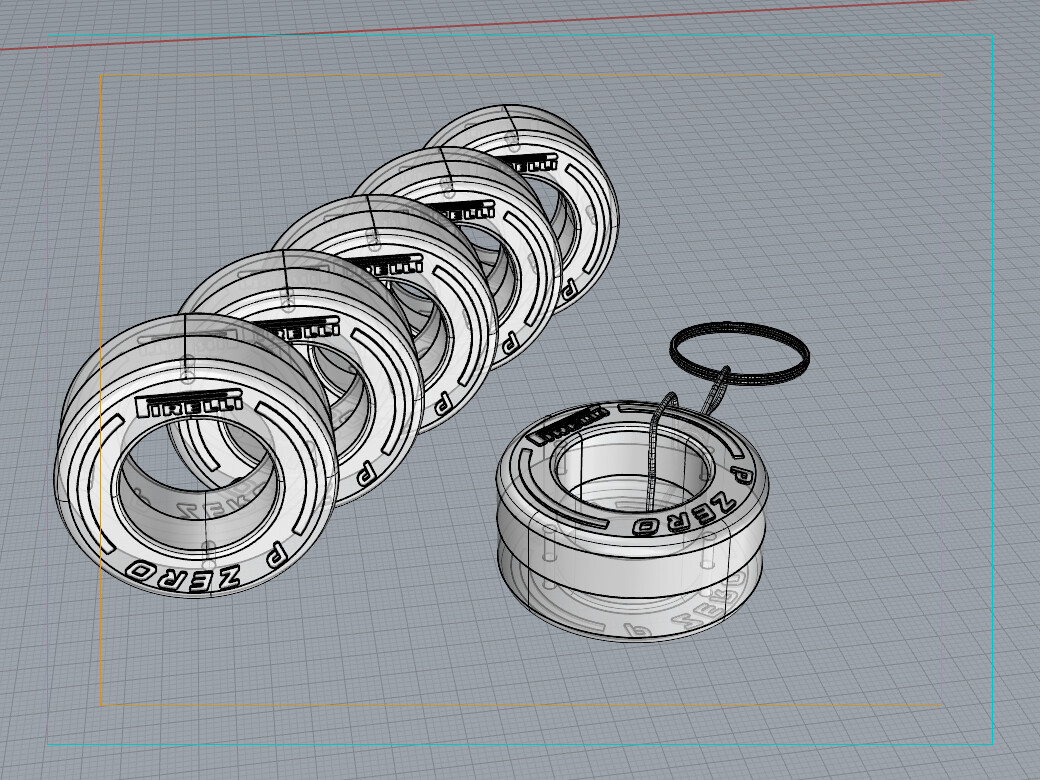Screen dimensions: 1040x780
Task: Click the ZERO lettering on the lying tire
Action: pos(684,515)
